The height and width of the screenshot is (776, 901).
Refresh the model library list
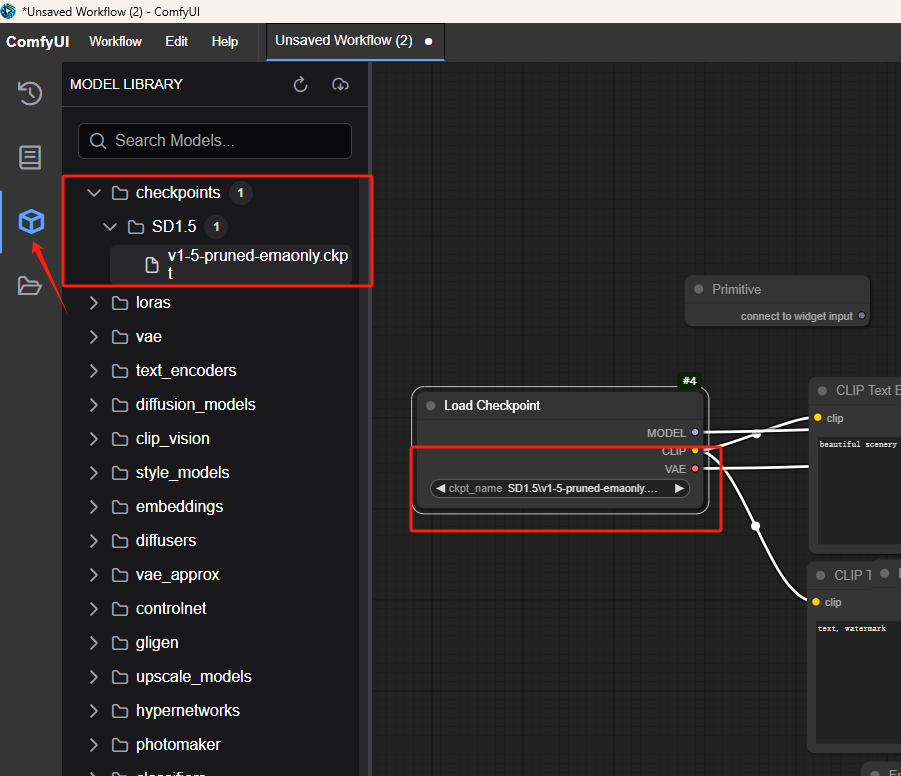tap(300, 85)
